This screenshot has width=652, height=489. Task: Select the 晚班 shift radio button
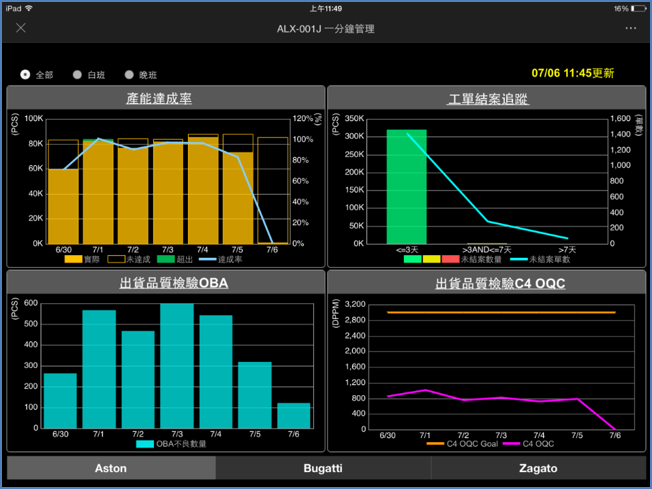click(x=129, y=75)
